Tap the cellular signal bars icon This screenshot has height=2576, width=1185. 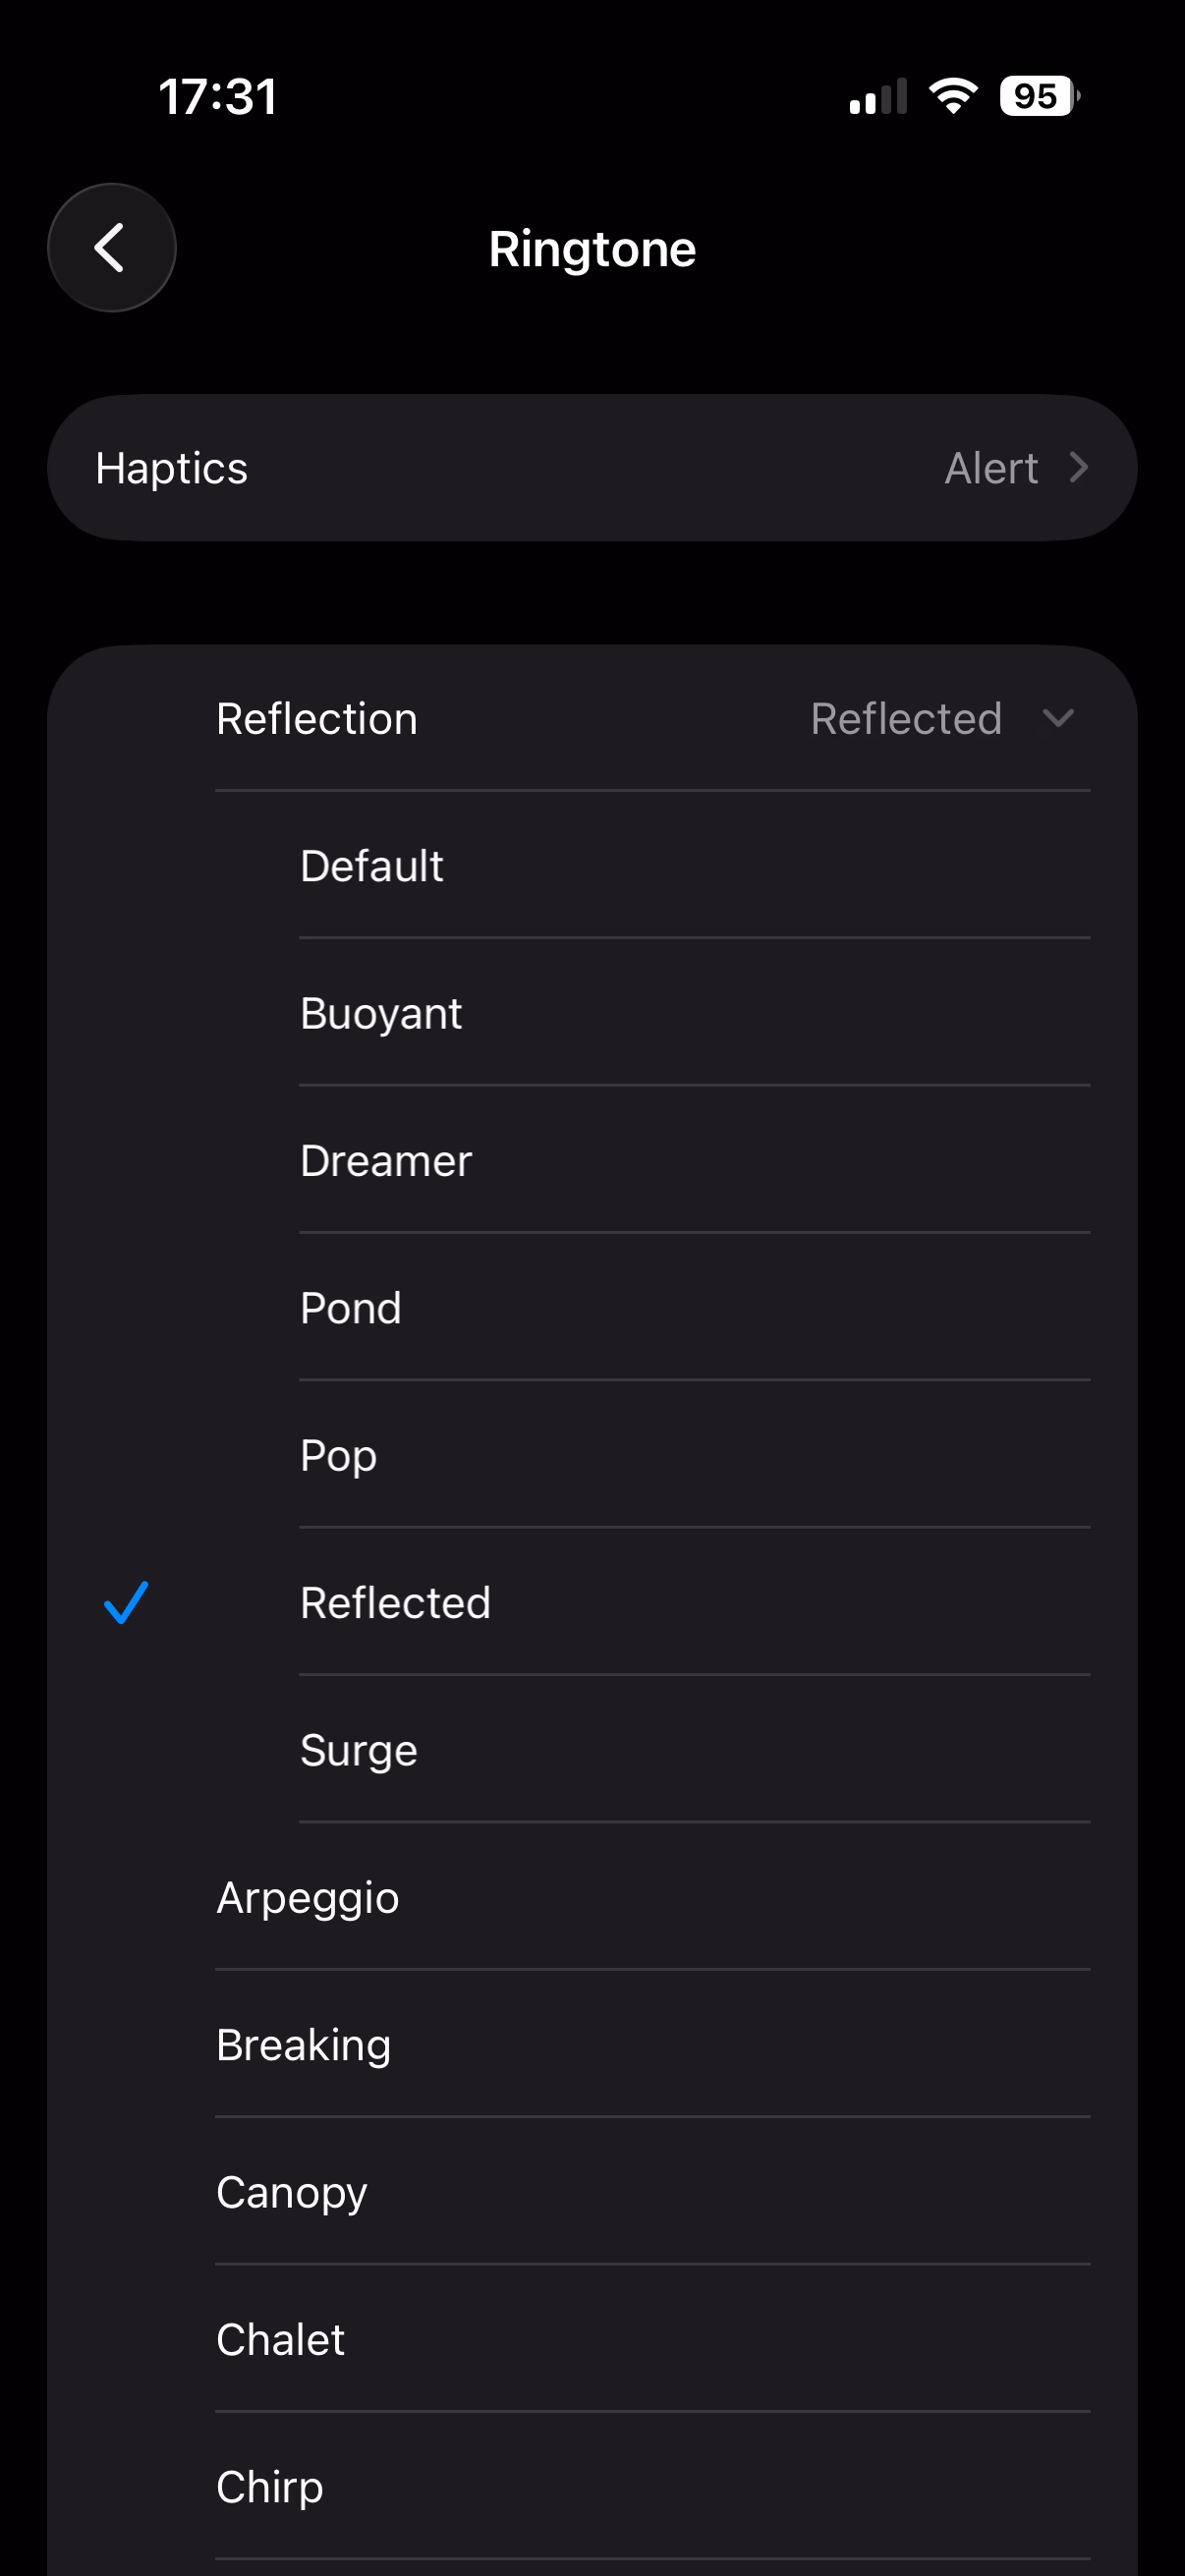[x=877, y=97]
